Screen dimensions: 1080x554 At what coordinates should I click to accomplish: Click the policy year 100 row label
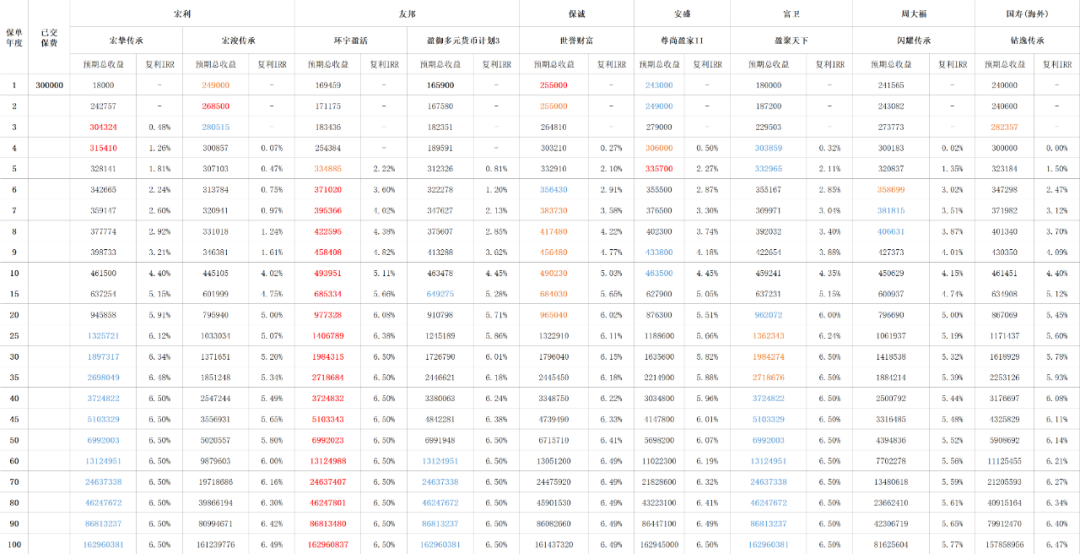pos(14,545)
